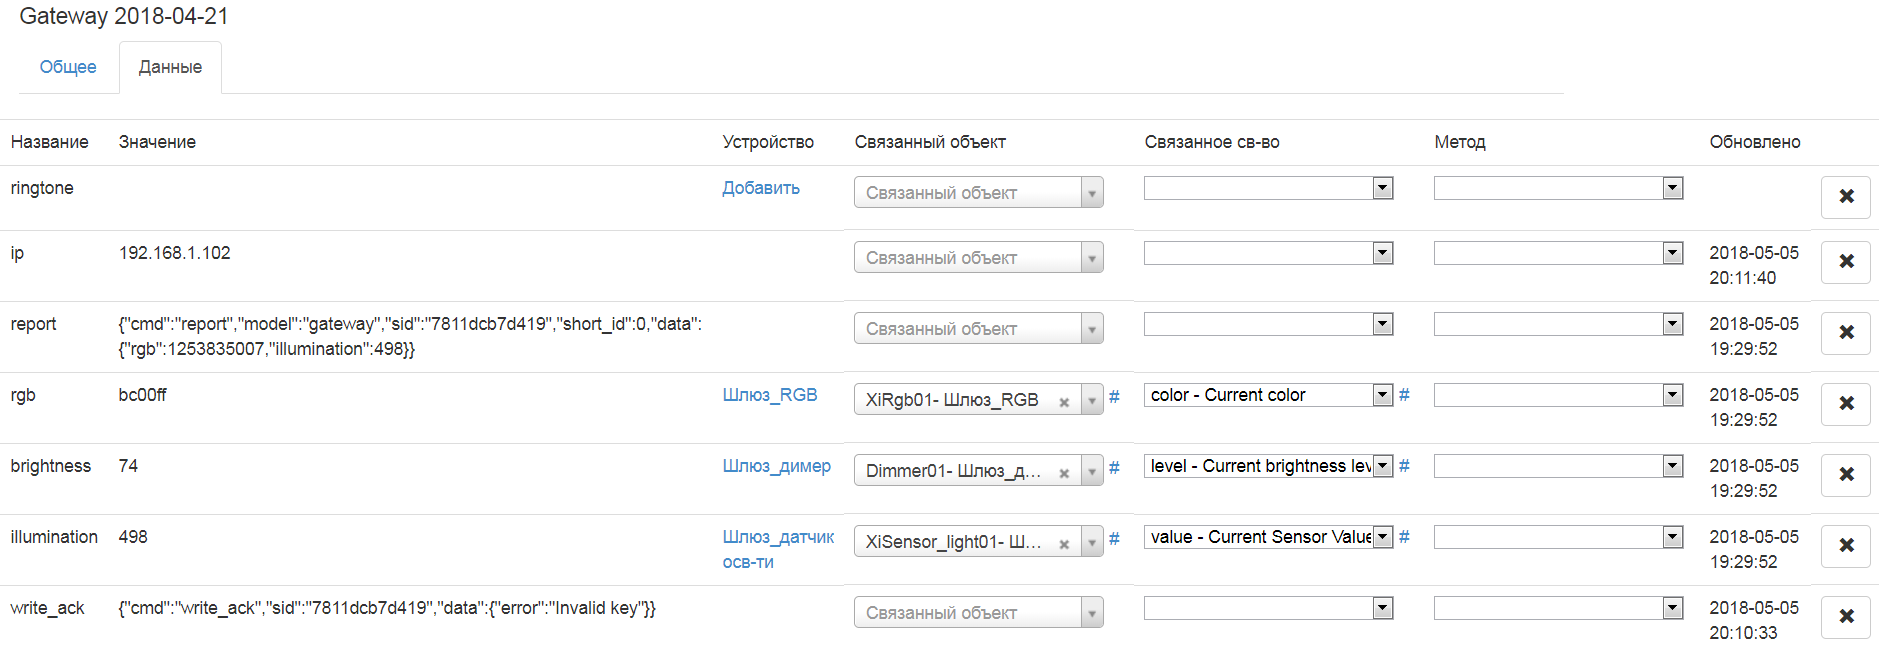Delete the brightness row with X button

click(x=1845, y=475)
